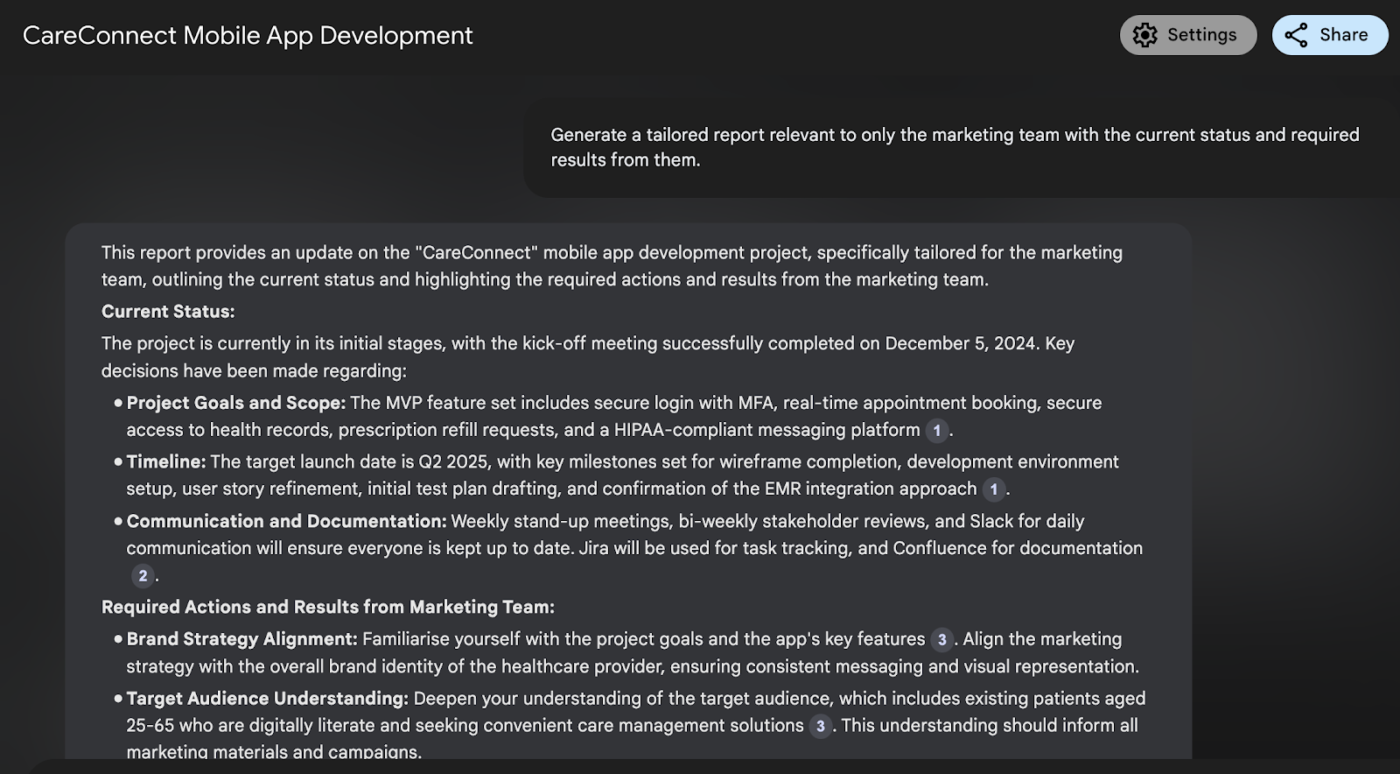Image resolution: width=1400 pixels, height=774 pixels.
Task: Click the 'Timeline:' bullet label
Action: pos(166,462)
